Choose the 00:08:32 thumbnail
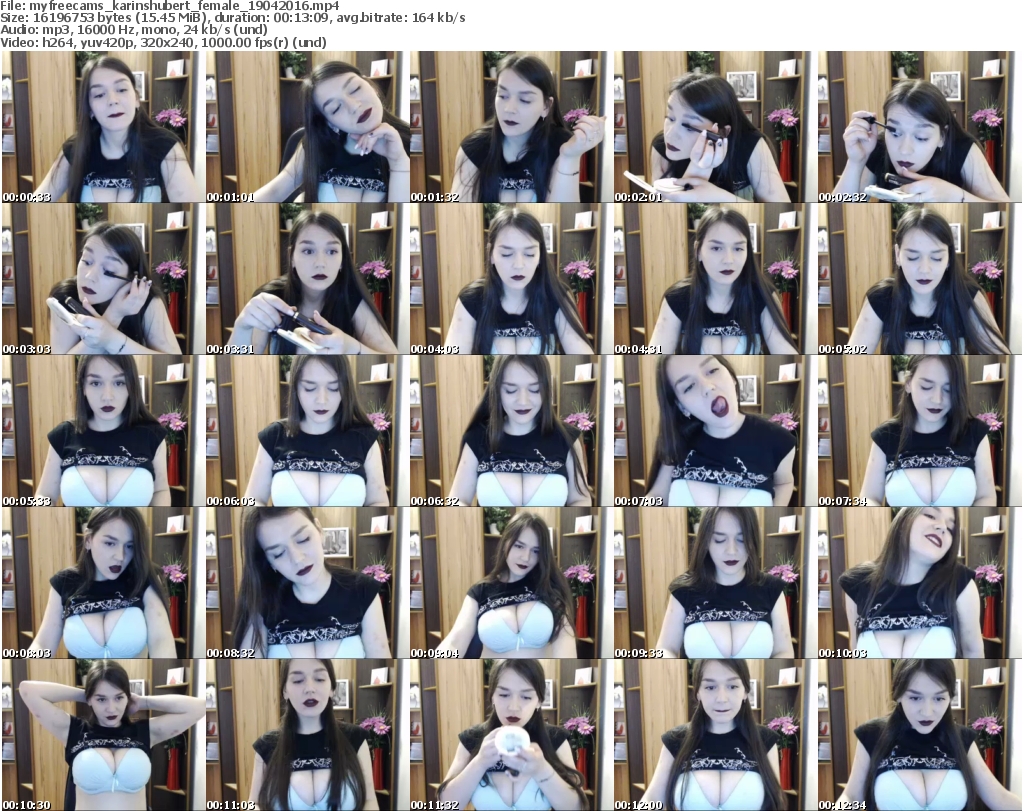The image size is (1024, 811). [x=308, y=583]
